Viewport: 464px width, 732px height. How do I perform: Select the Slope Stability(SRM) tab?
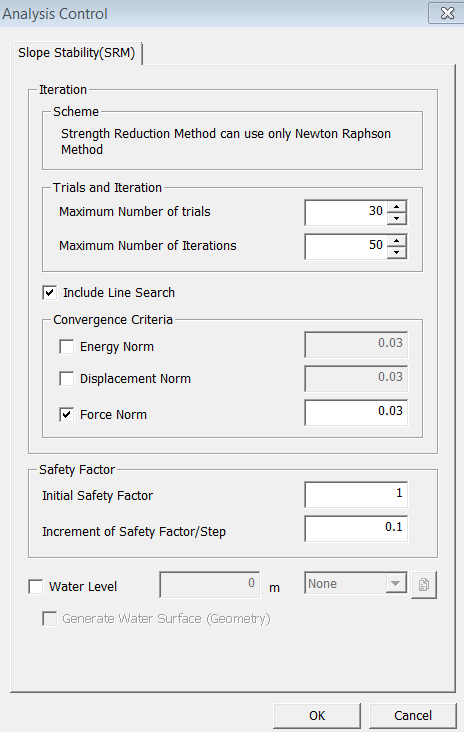[77, 53]
